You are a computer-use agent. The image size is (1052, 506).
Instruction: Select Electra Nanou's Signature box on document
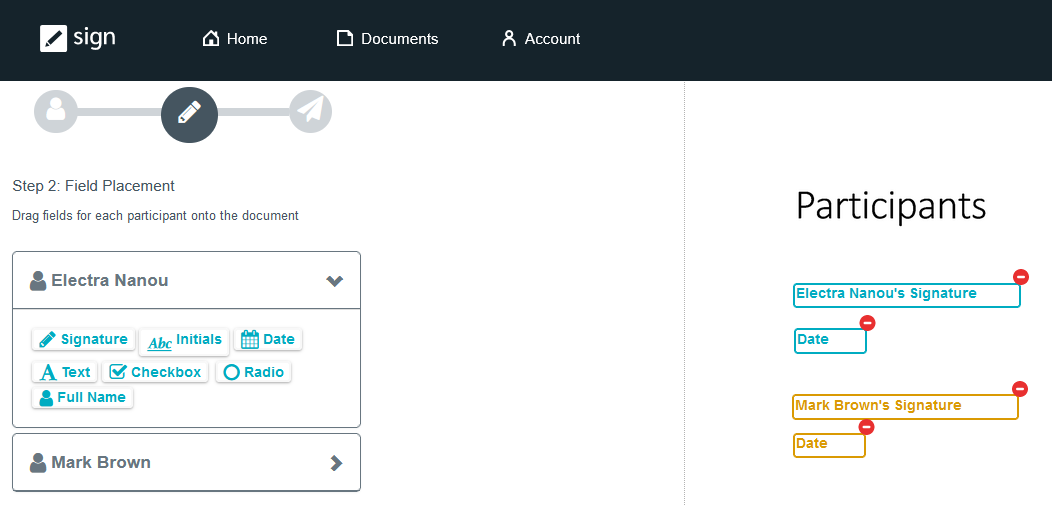906,295
